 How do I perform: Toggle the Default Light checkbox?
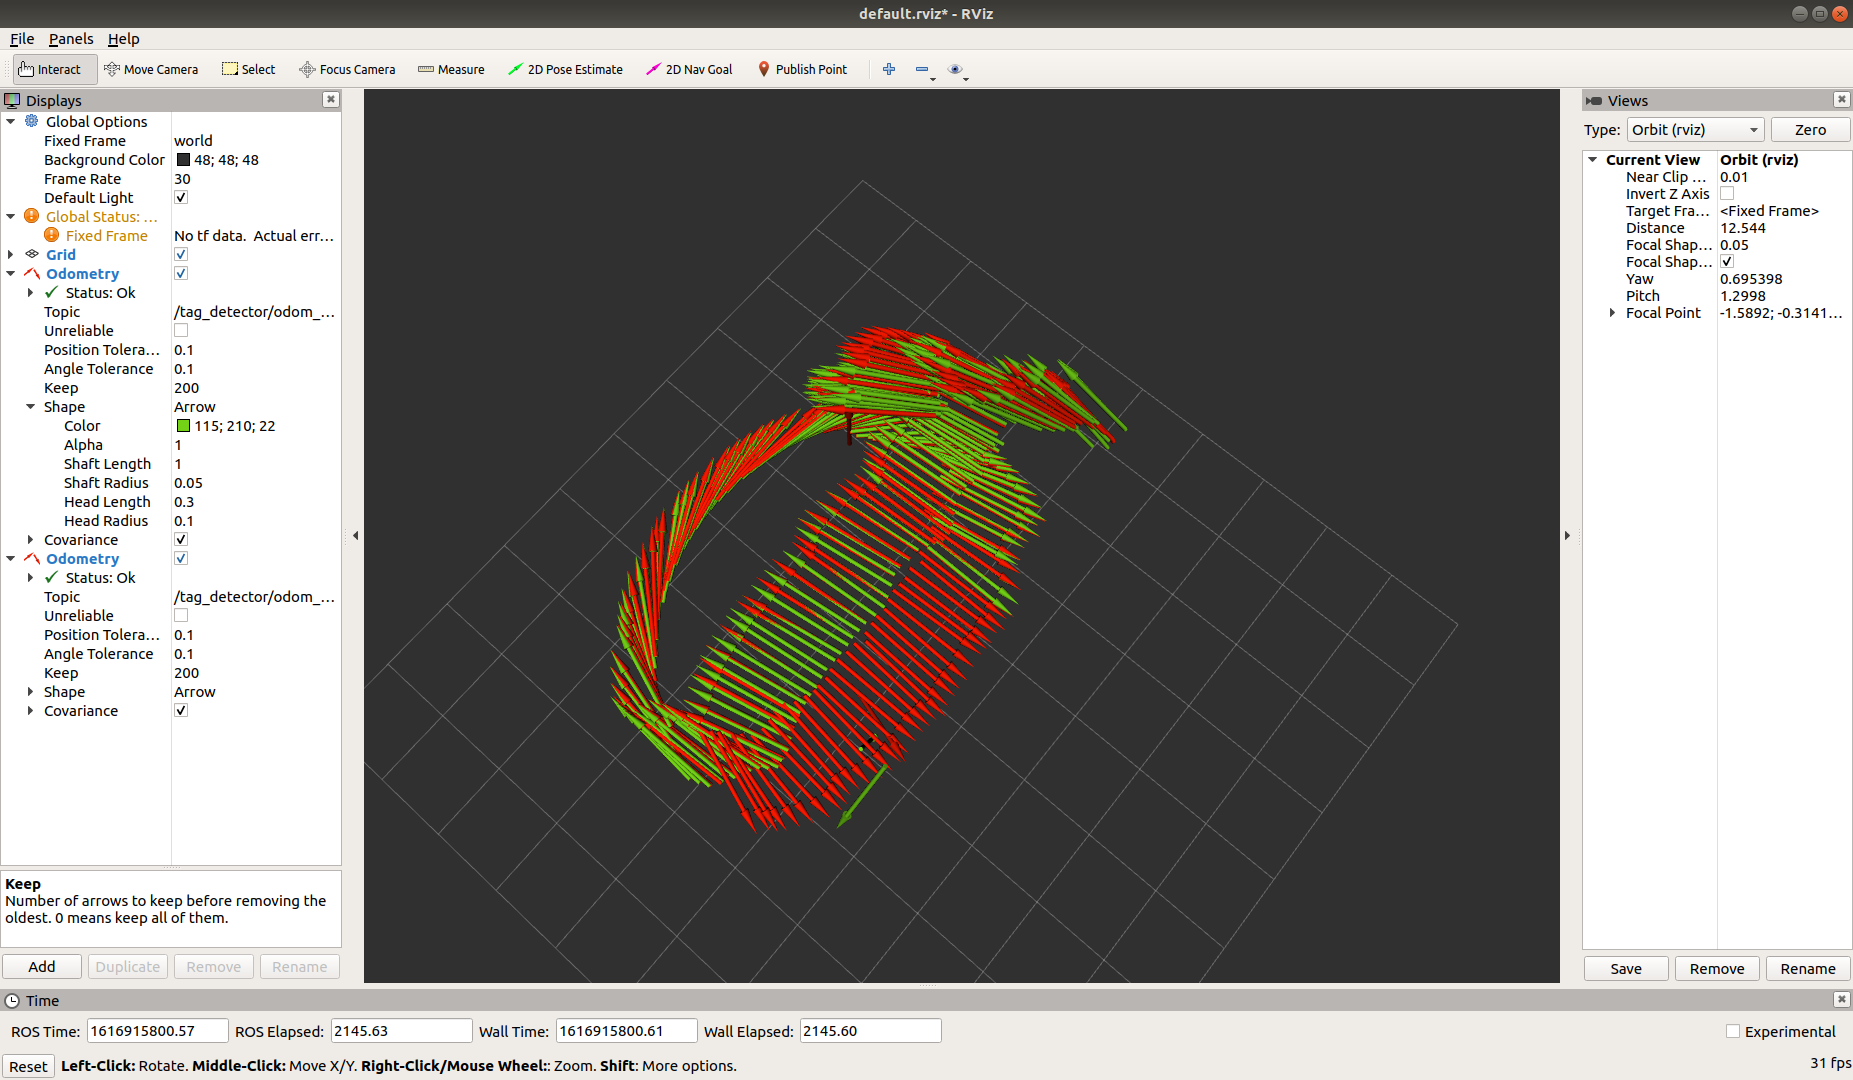(x=181, y=197)
